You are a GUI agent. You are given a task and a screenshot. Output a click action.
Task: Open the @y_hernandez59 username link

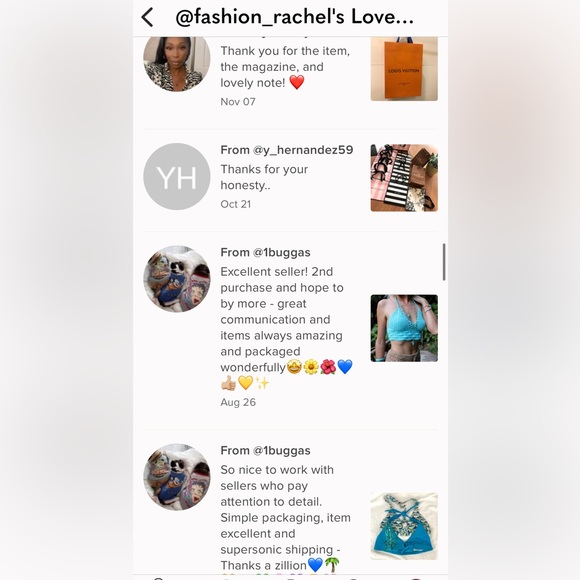point(303,150)
